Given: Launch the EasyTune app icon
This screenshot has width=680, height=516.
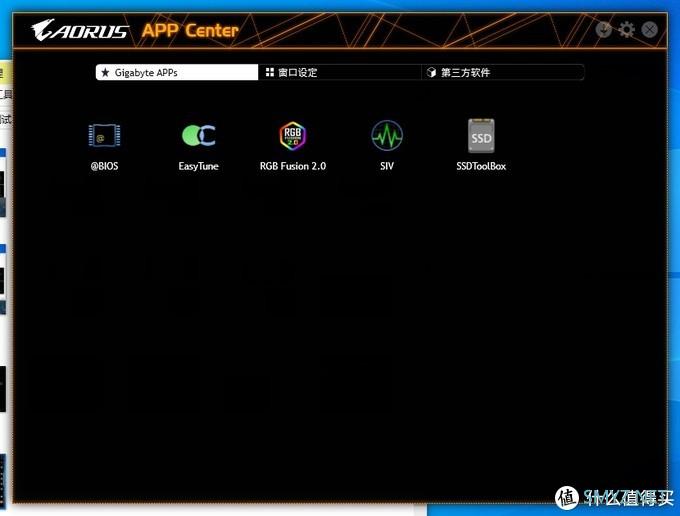Looking at the screenshot, I should [199, 135].
